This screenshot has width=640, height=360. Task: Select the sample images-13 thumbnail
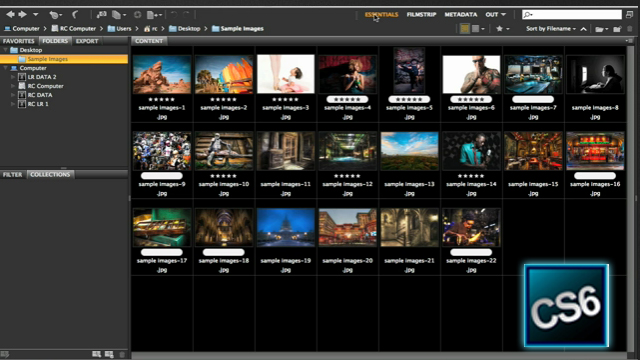(x=409, y=151)
